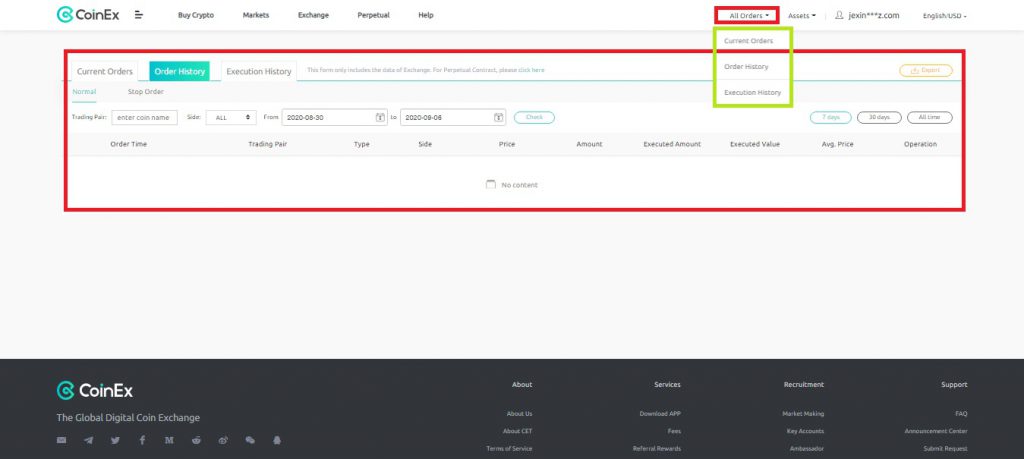1024x459 pixels.
Task: Click the Trading Pair column header
Action: pyautogui.click(x=268, y=144)
